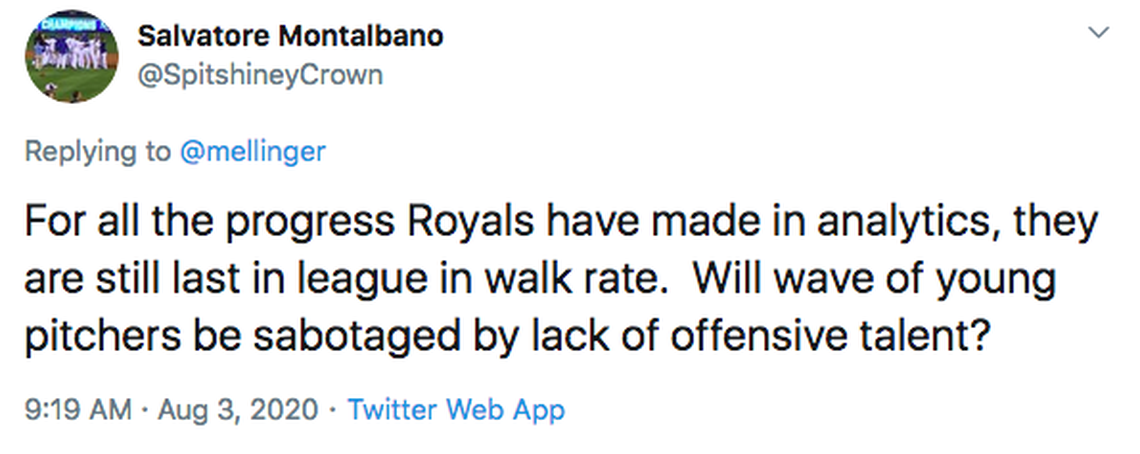
Task: Open the Salvatore Montalbano display name
Action: pos(290,36)
